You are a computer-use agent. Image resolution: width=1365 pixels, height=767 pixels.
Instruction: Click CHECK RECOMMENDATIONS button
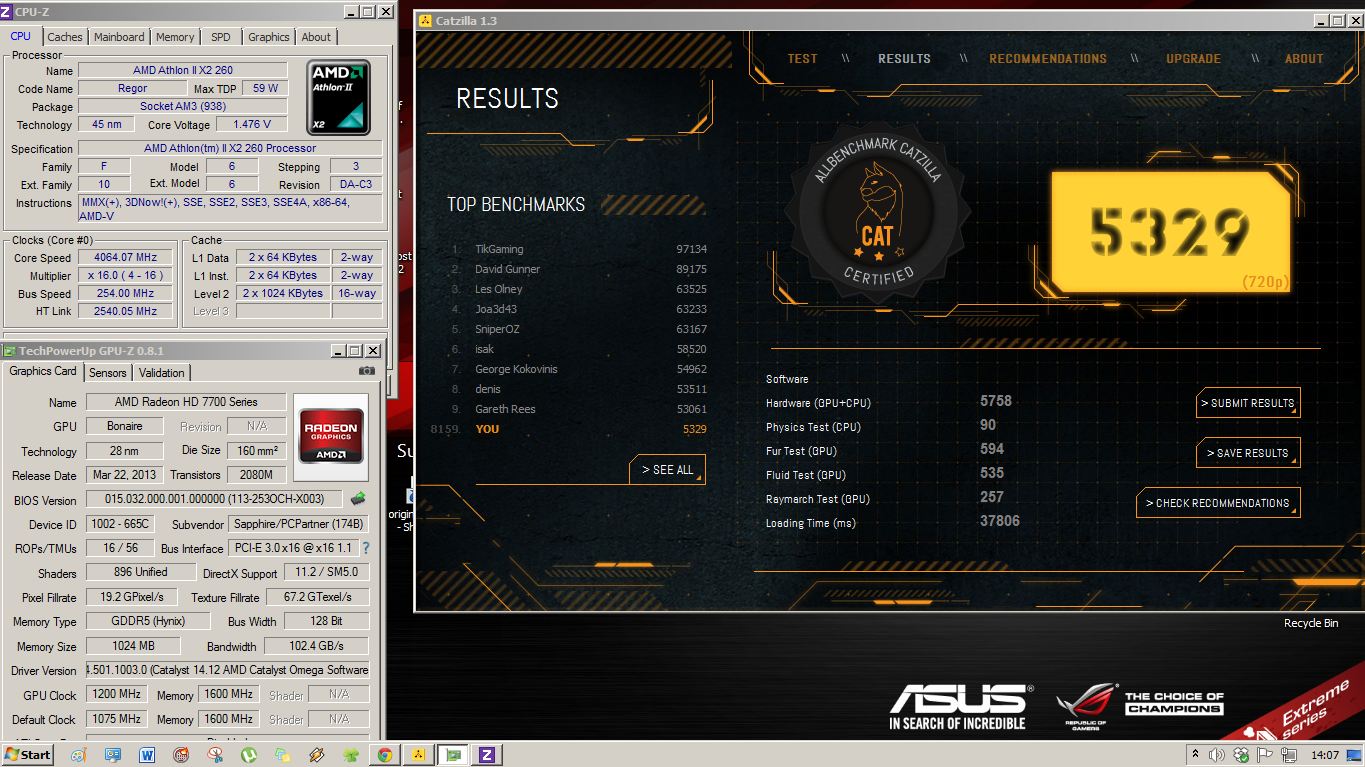coord(1218,503)
